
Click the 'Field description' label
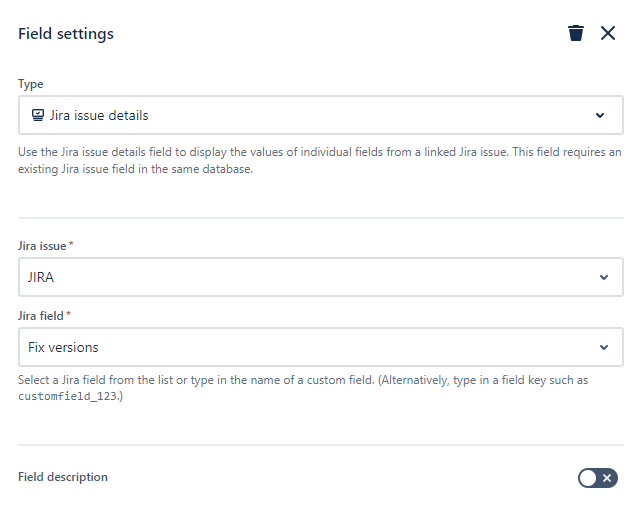pos(63,477)
